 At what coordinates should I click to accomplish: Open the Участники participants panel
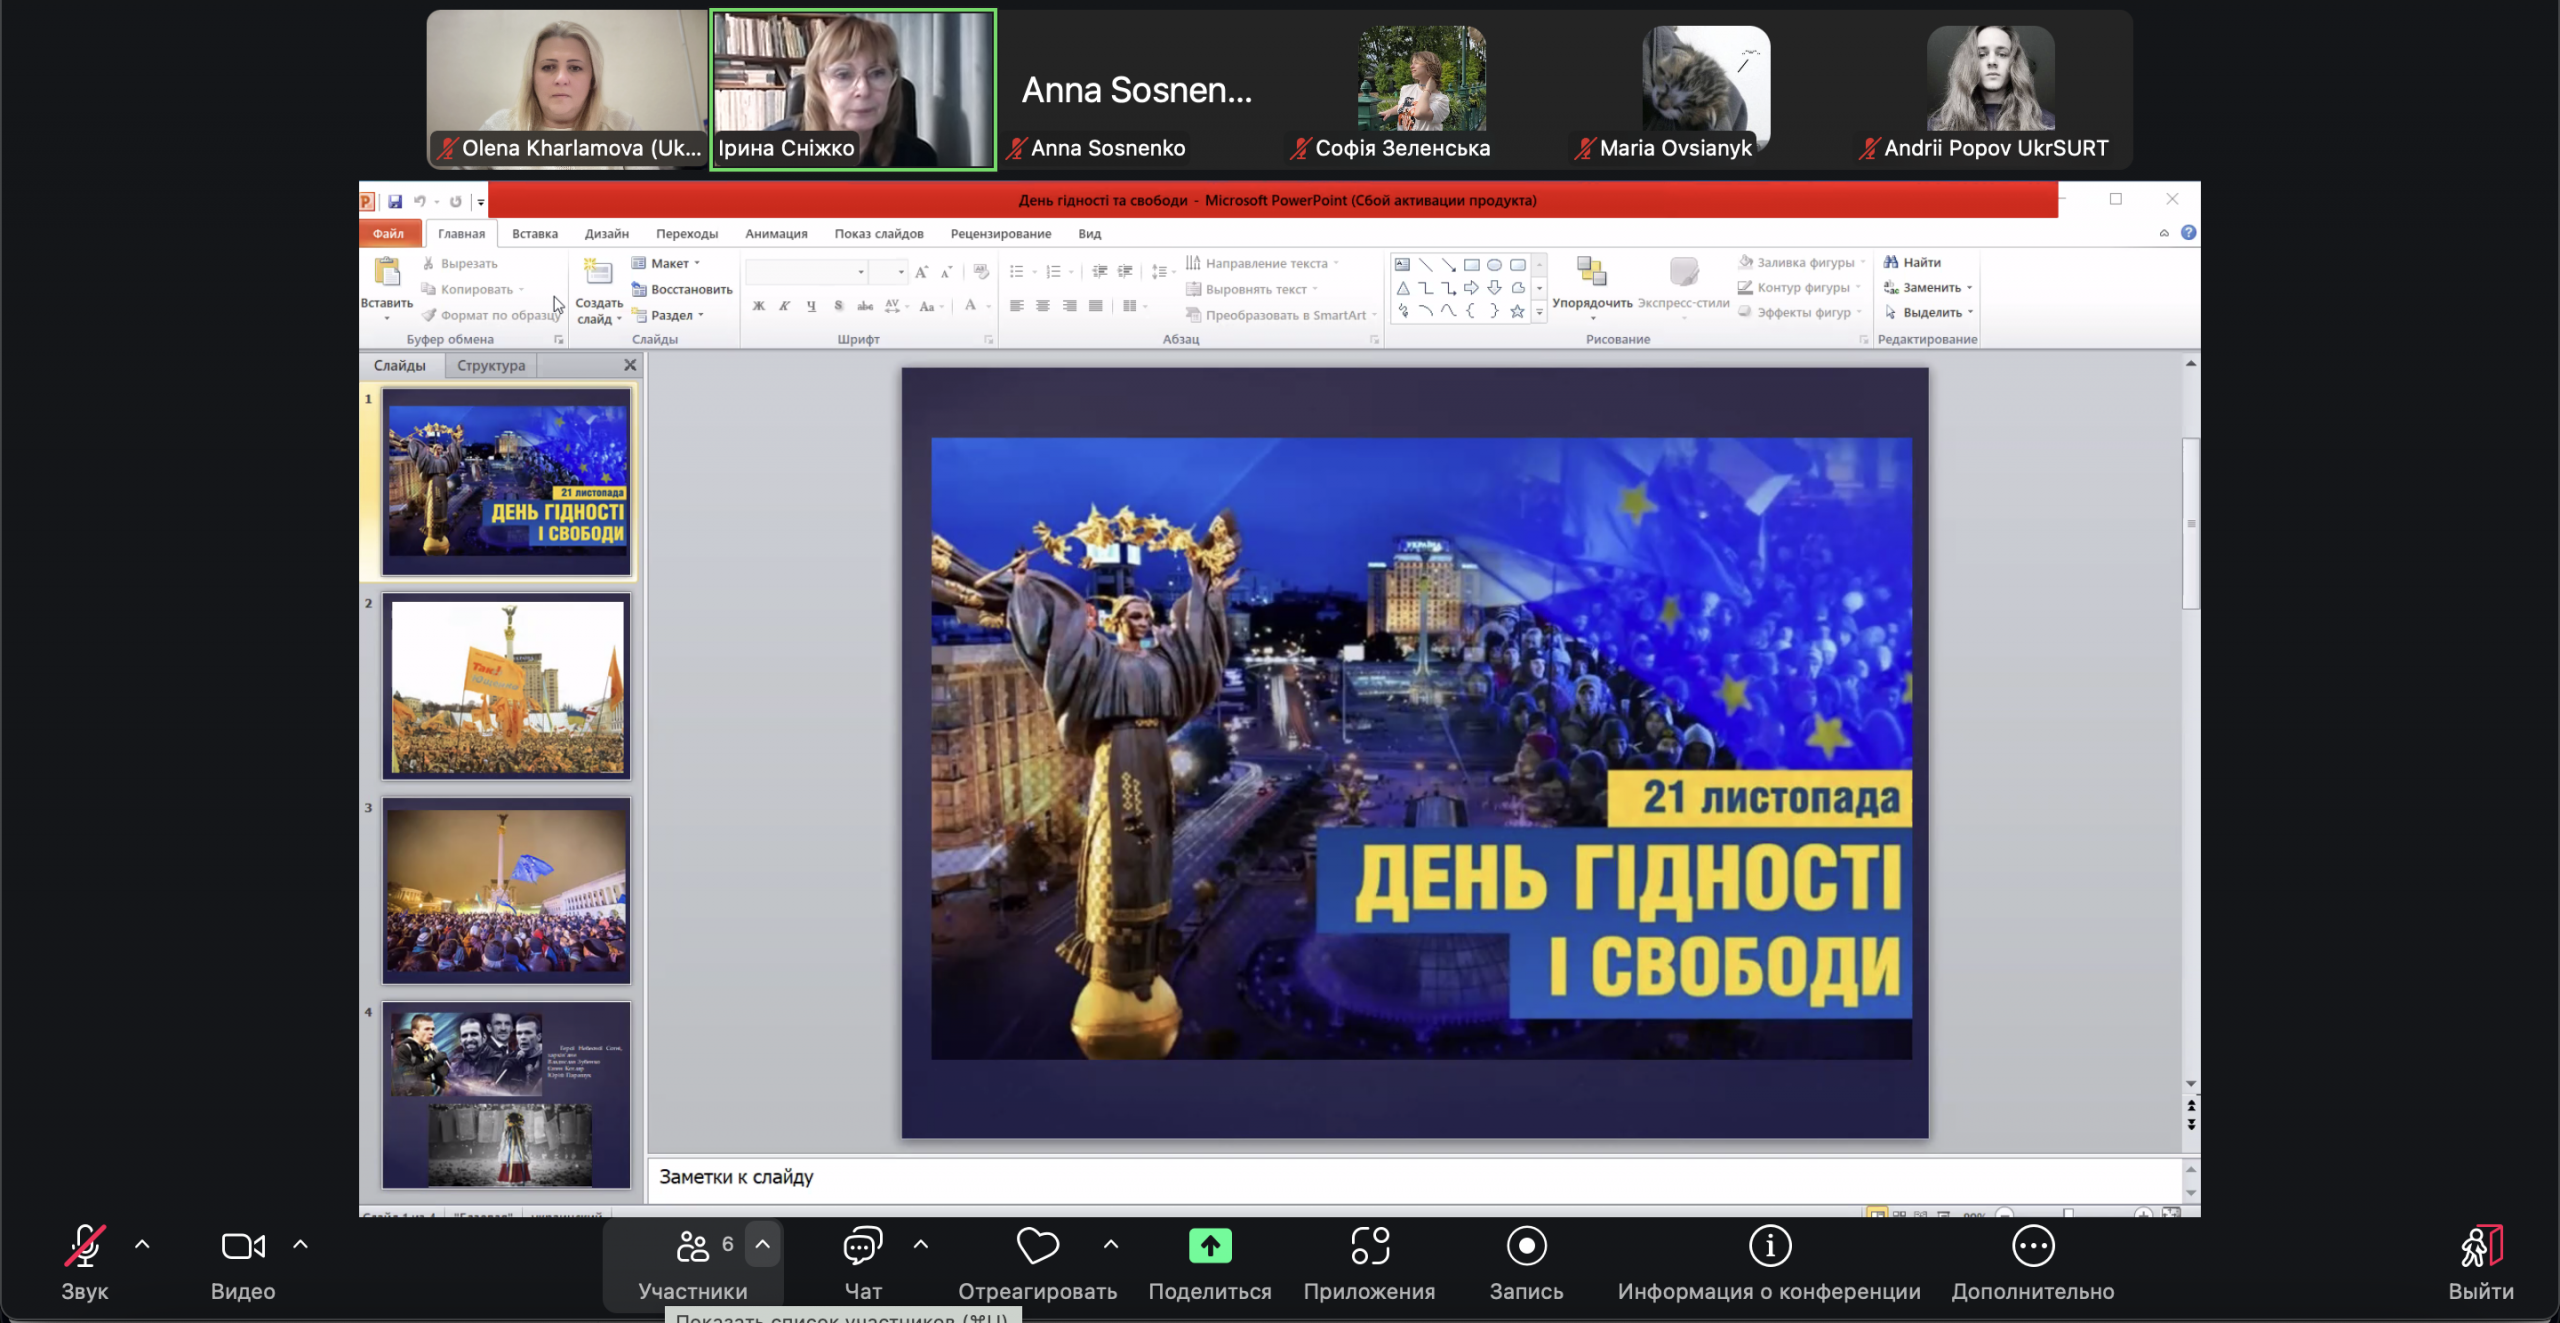click(x=692, y=1246)
